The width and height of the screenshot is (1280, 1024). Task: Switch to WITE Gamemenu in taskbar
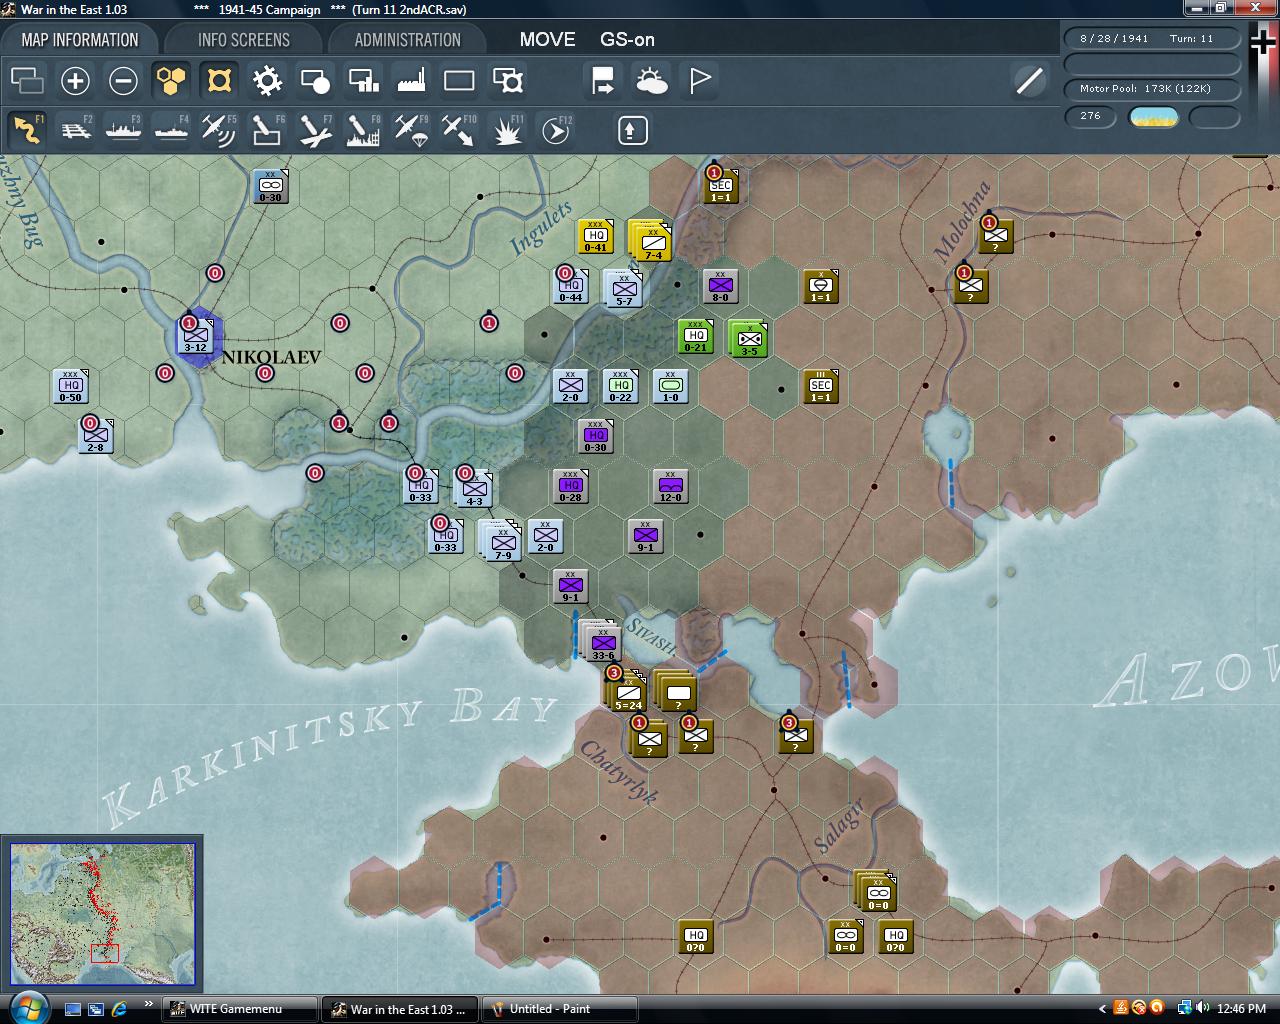[x=240, y=1009]
